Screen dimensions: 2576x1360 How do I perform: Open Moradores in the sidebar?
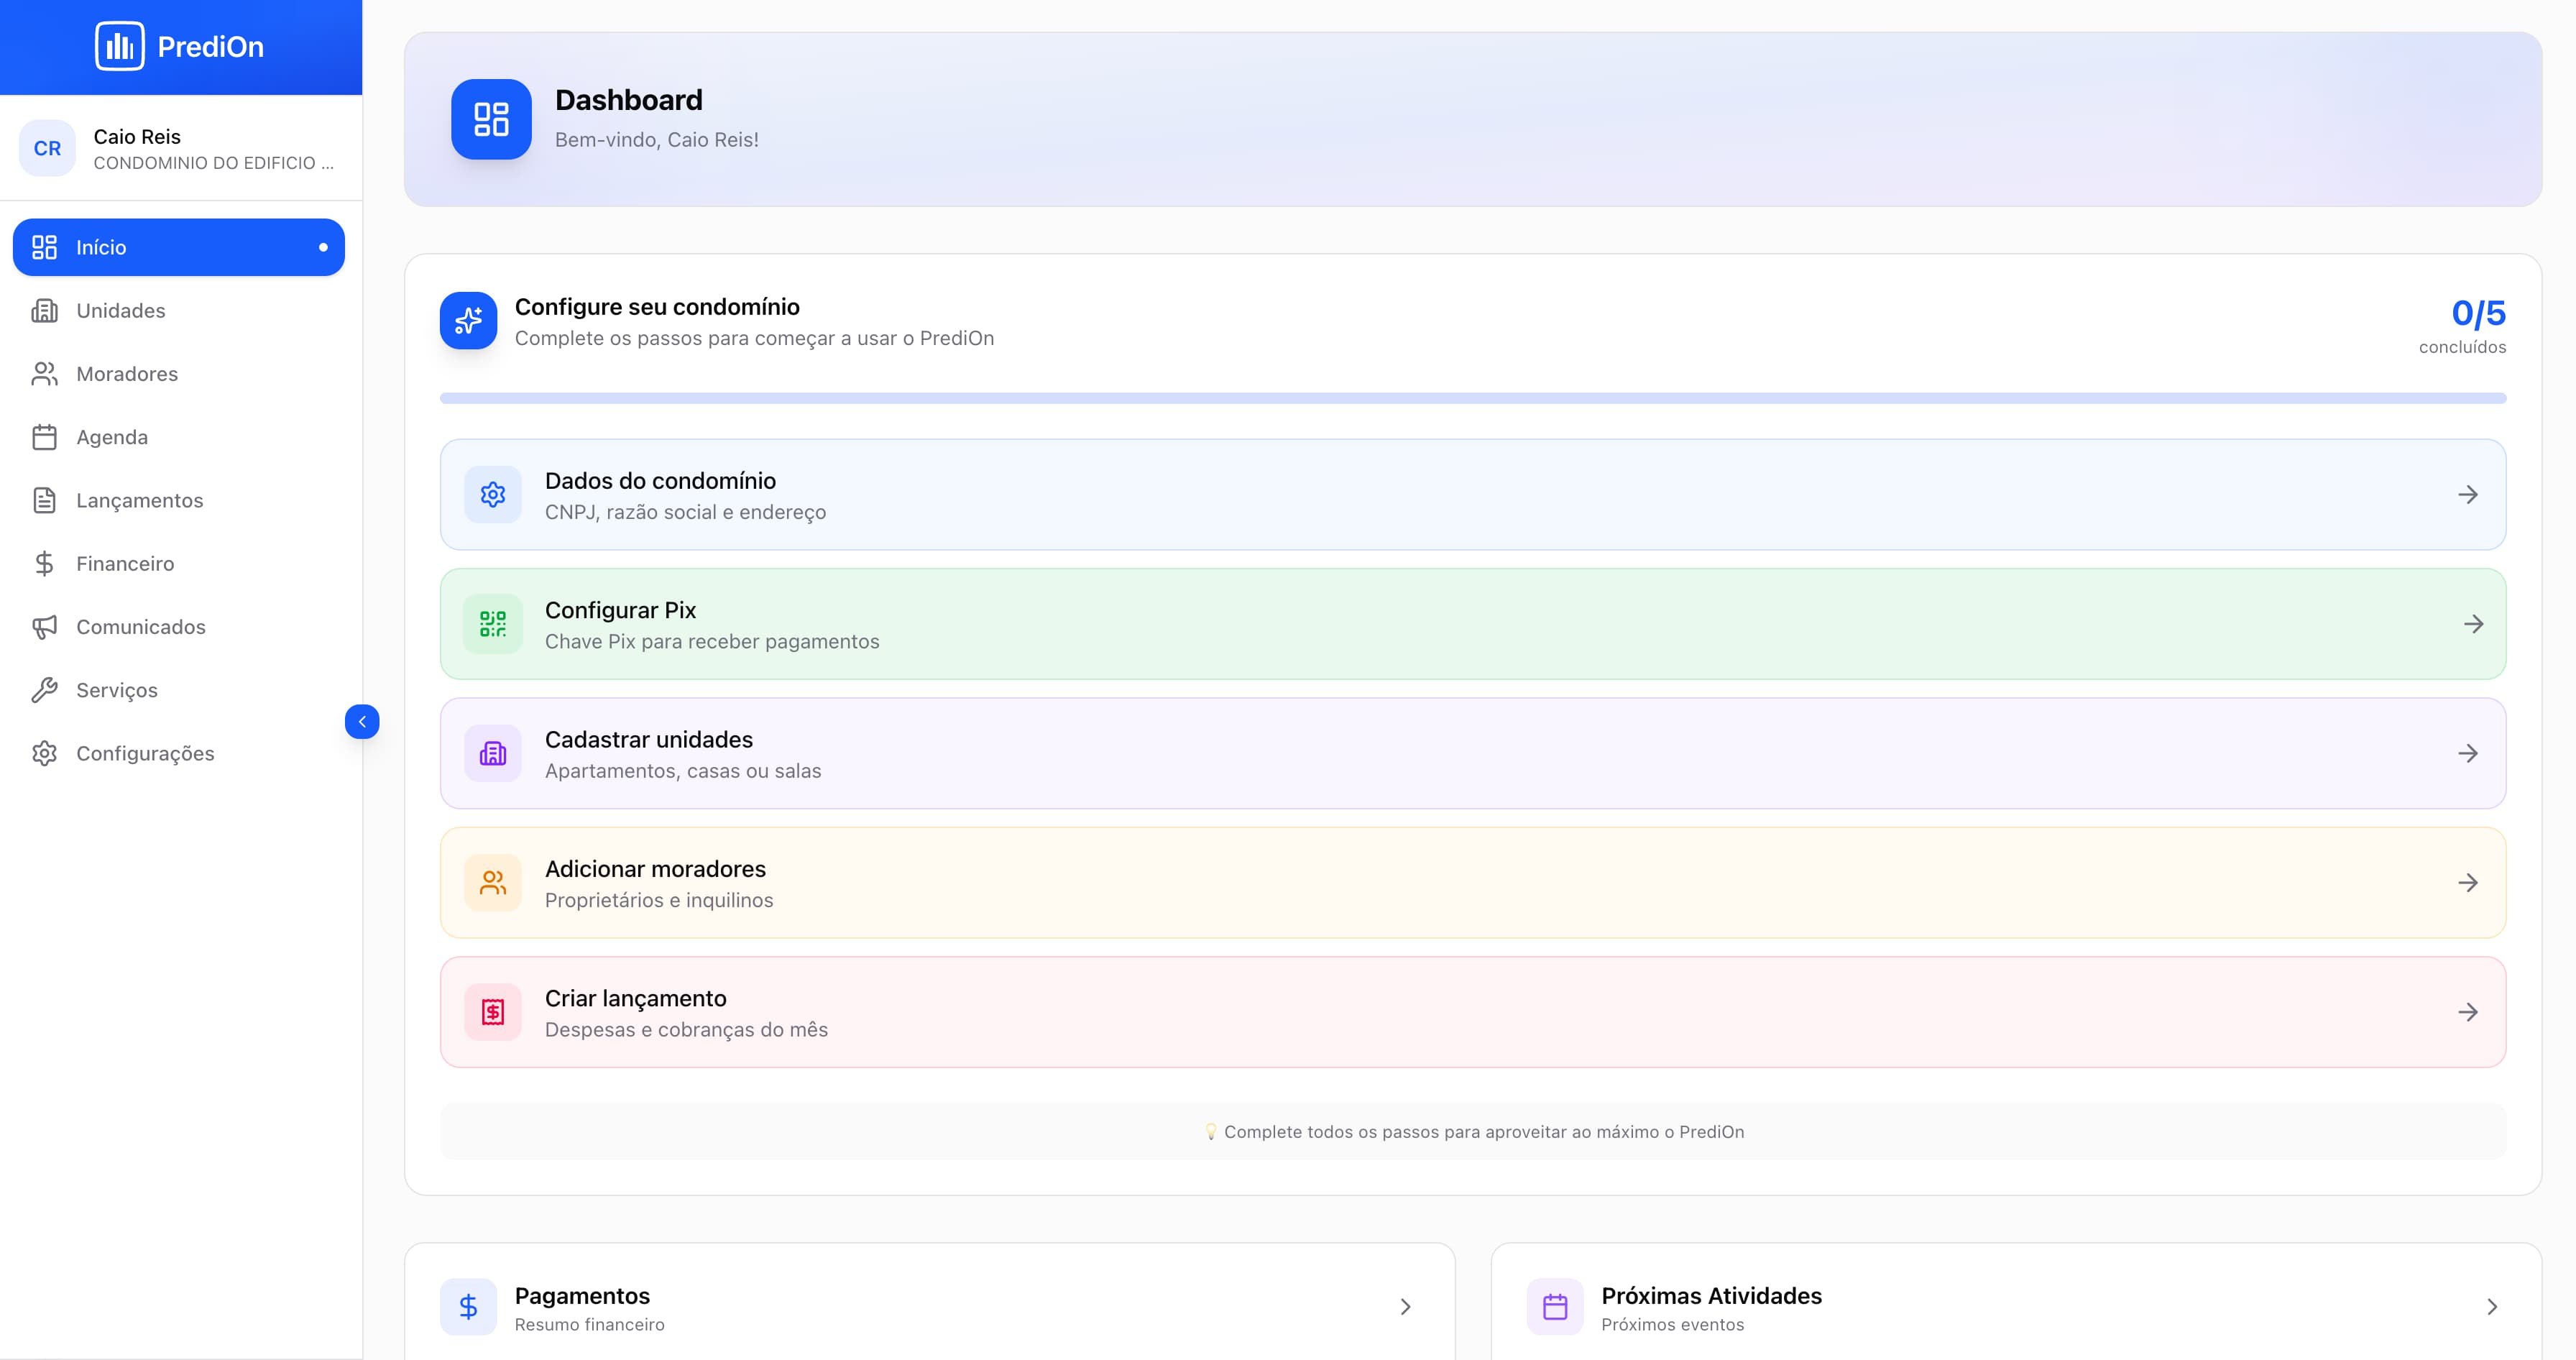coord(127,374)
